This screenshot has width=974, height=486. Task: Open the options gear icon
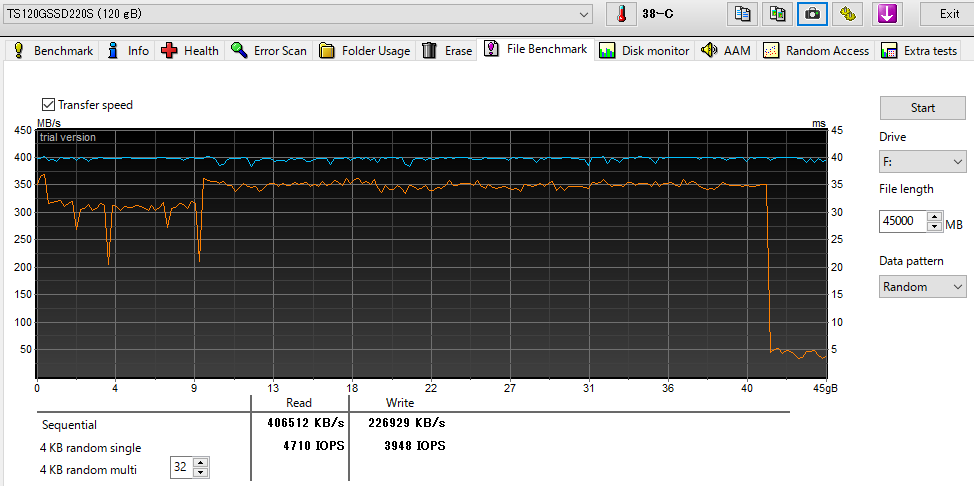click(x=847, y=14)
